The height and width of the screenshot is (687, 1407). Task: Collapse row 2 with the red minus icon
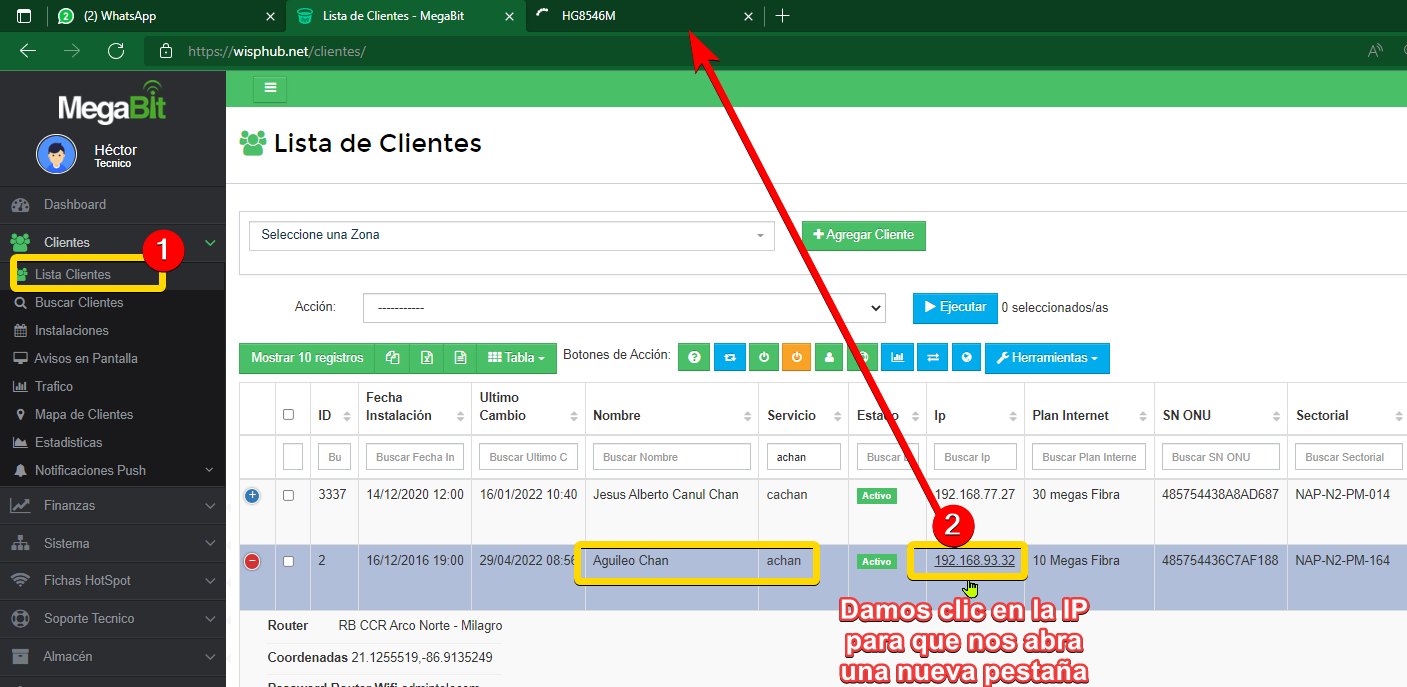pyautogui.click(x=252, y=562)
